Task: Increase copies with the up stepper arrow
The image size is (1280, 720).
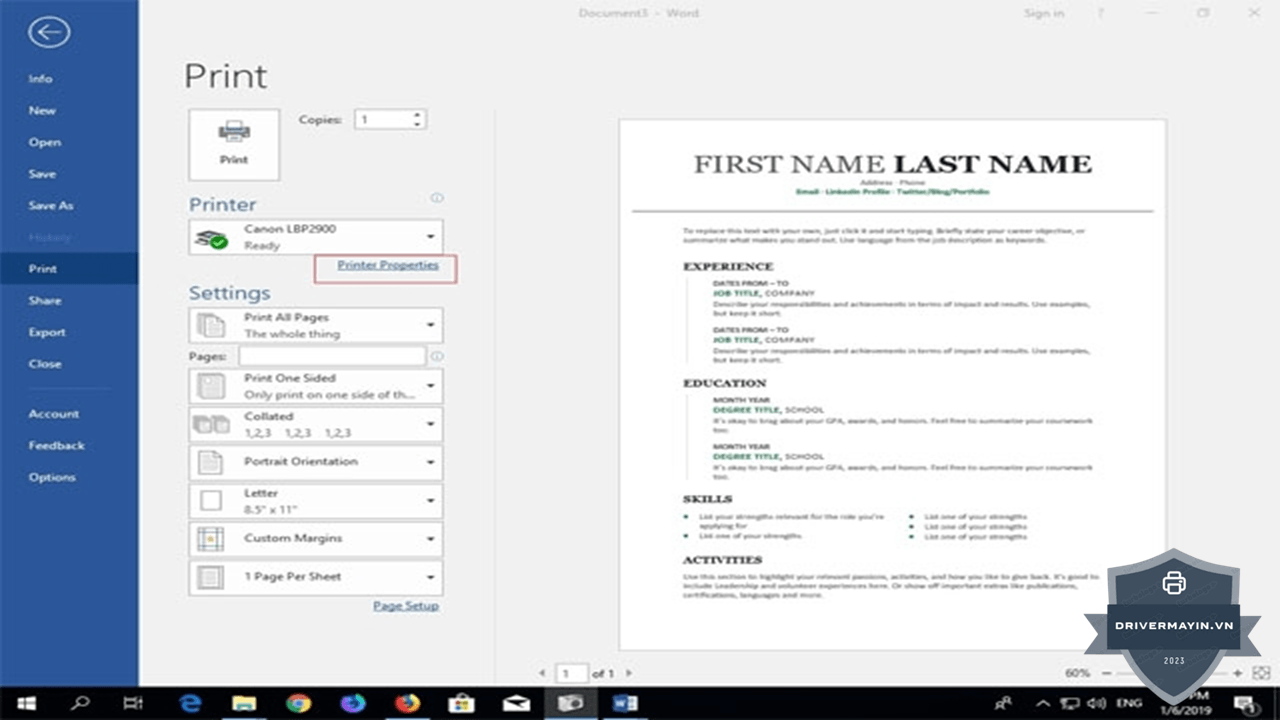Action: pyautogui.click(x=417, y=114)
